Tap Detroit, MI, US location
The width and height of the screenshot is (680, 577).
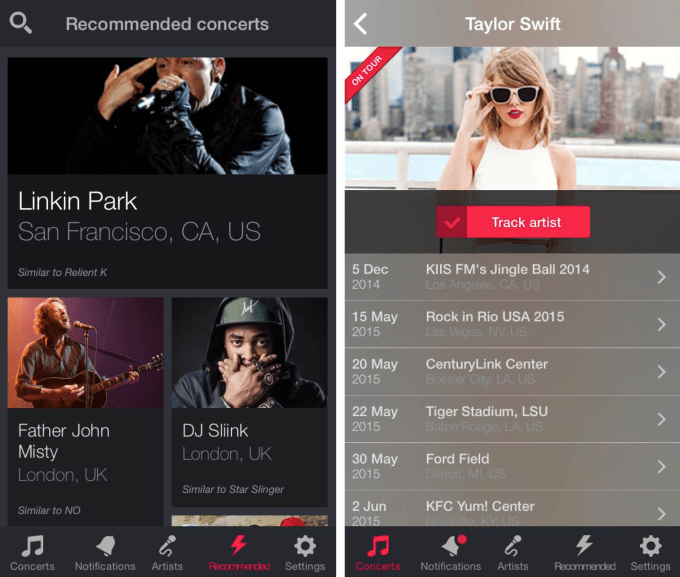tap(465, 474)
